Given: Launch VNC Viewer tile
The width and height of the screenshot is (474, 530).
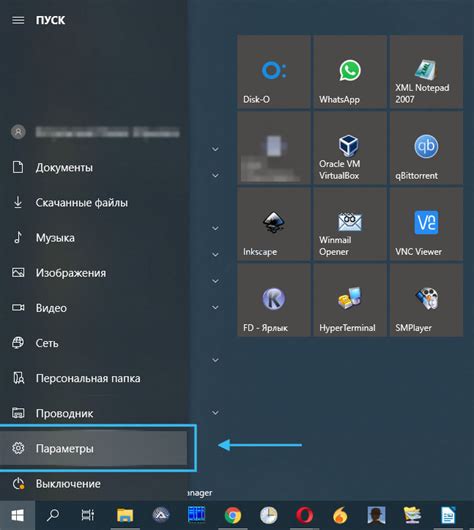Looking at the screenshot, I should (426, 224).
